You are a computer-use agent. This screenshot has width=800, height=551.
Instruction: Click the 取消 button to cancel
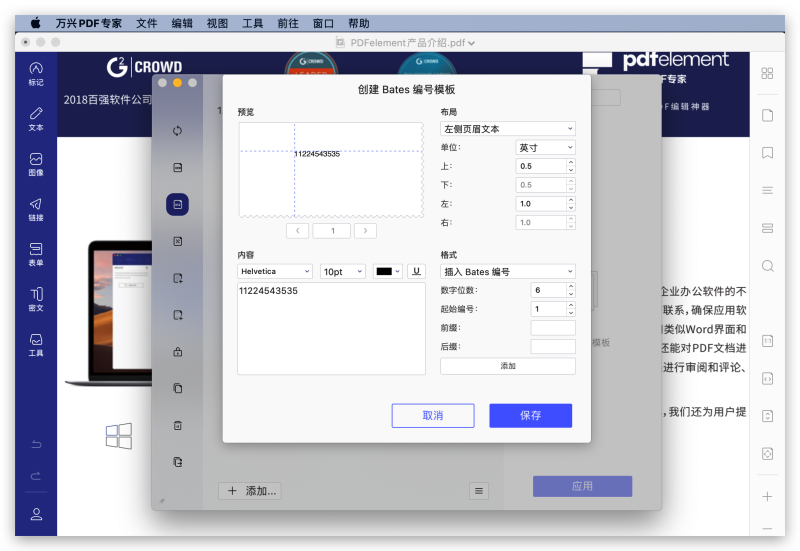point(432,415)
